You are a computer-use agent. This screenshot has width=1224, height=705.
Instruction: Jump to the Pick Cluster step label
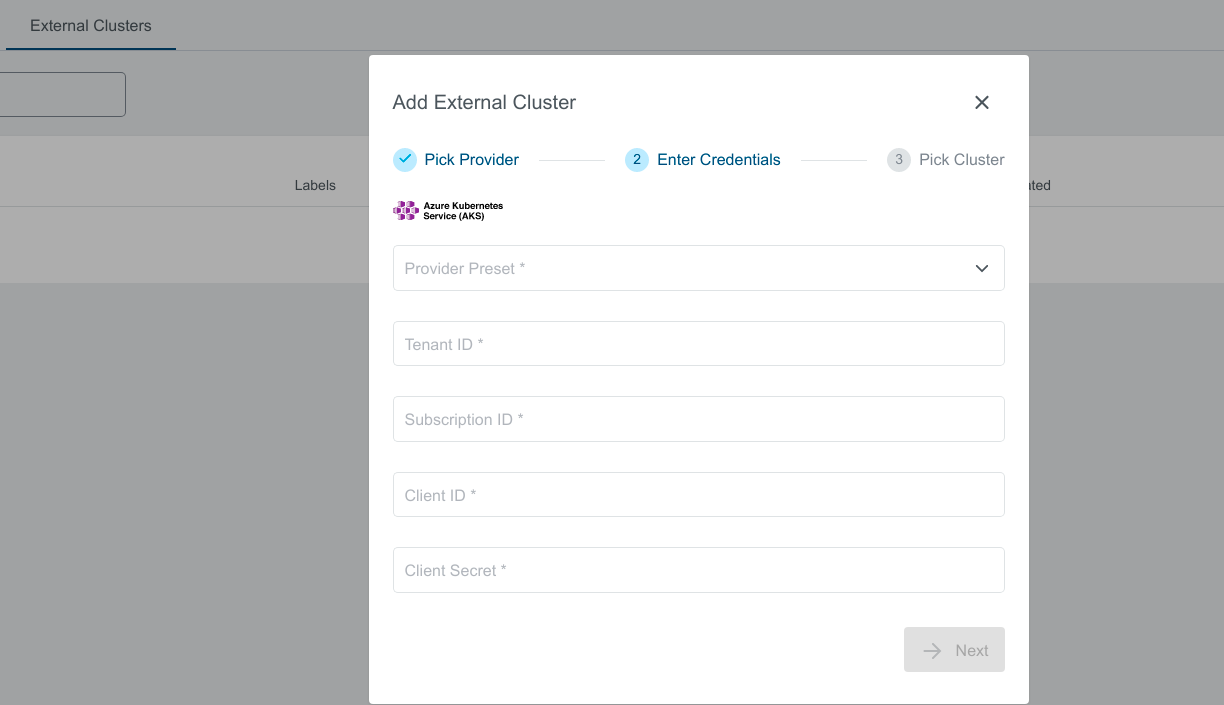961,159
